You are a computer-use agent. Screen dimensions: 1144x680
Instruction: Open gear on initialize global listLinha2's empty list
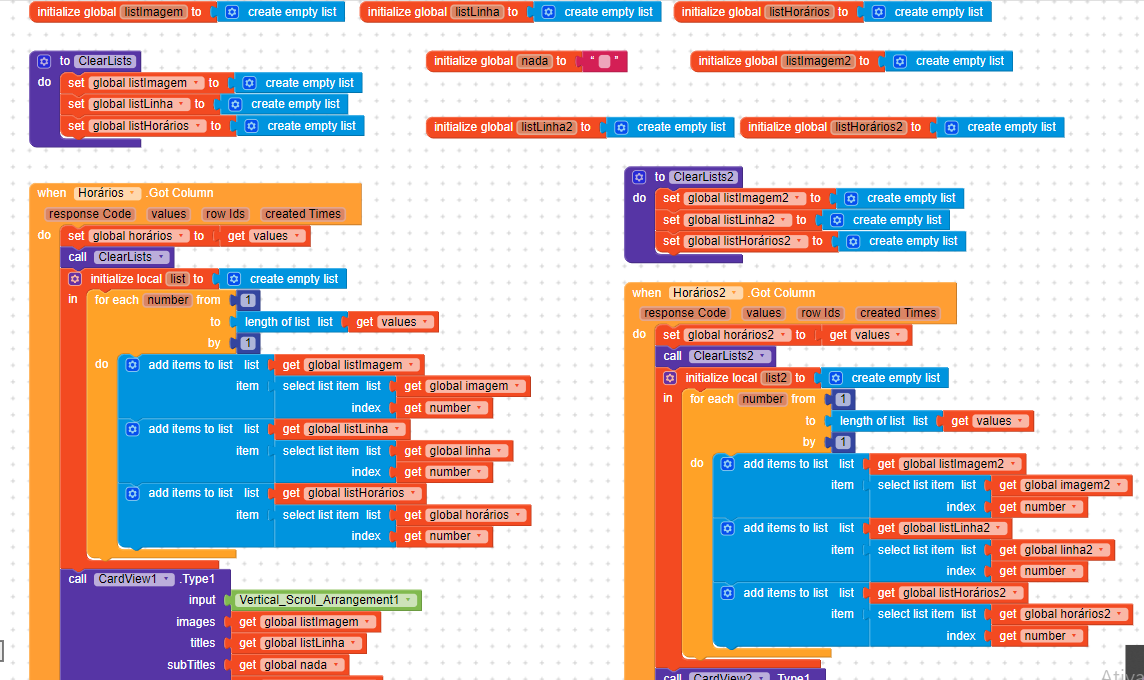pyautogui.click(x=622, y=128)
